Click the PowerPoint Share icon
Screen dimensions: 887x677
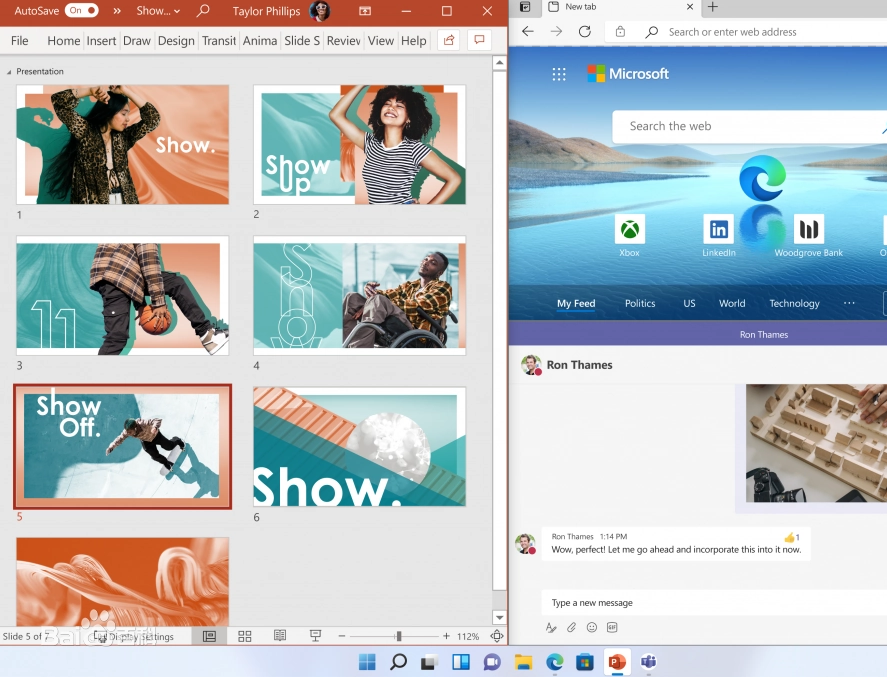click(448, 41)
